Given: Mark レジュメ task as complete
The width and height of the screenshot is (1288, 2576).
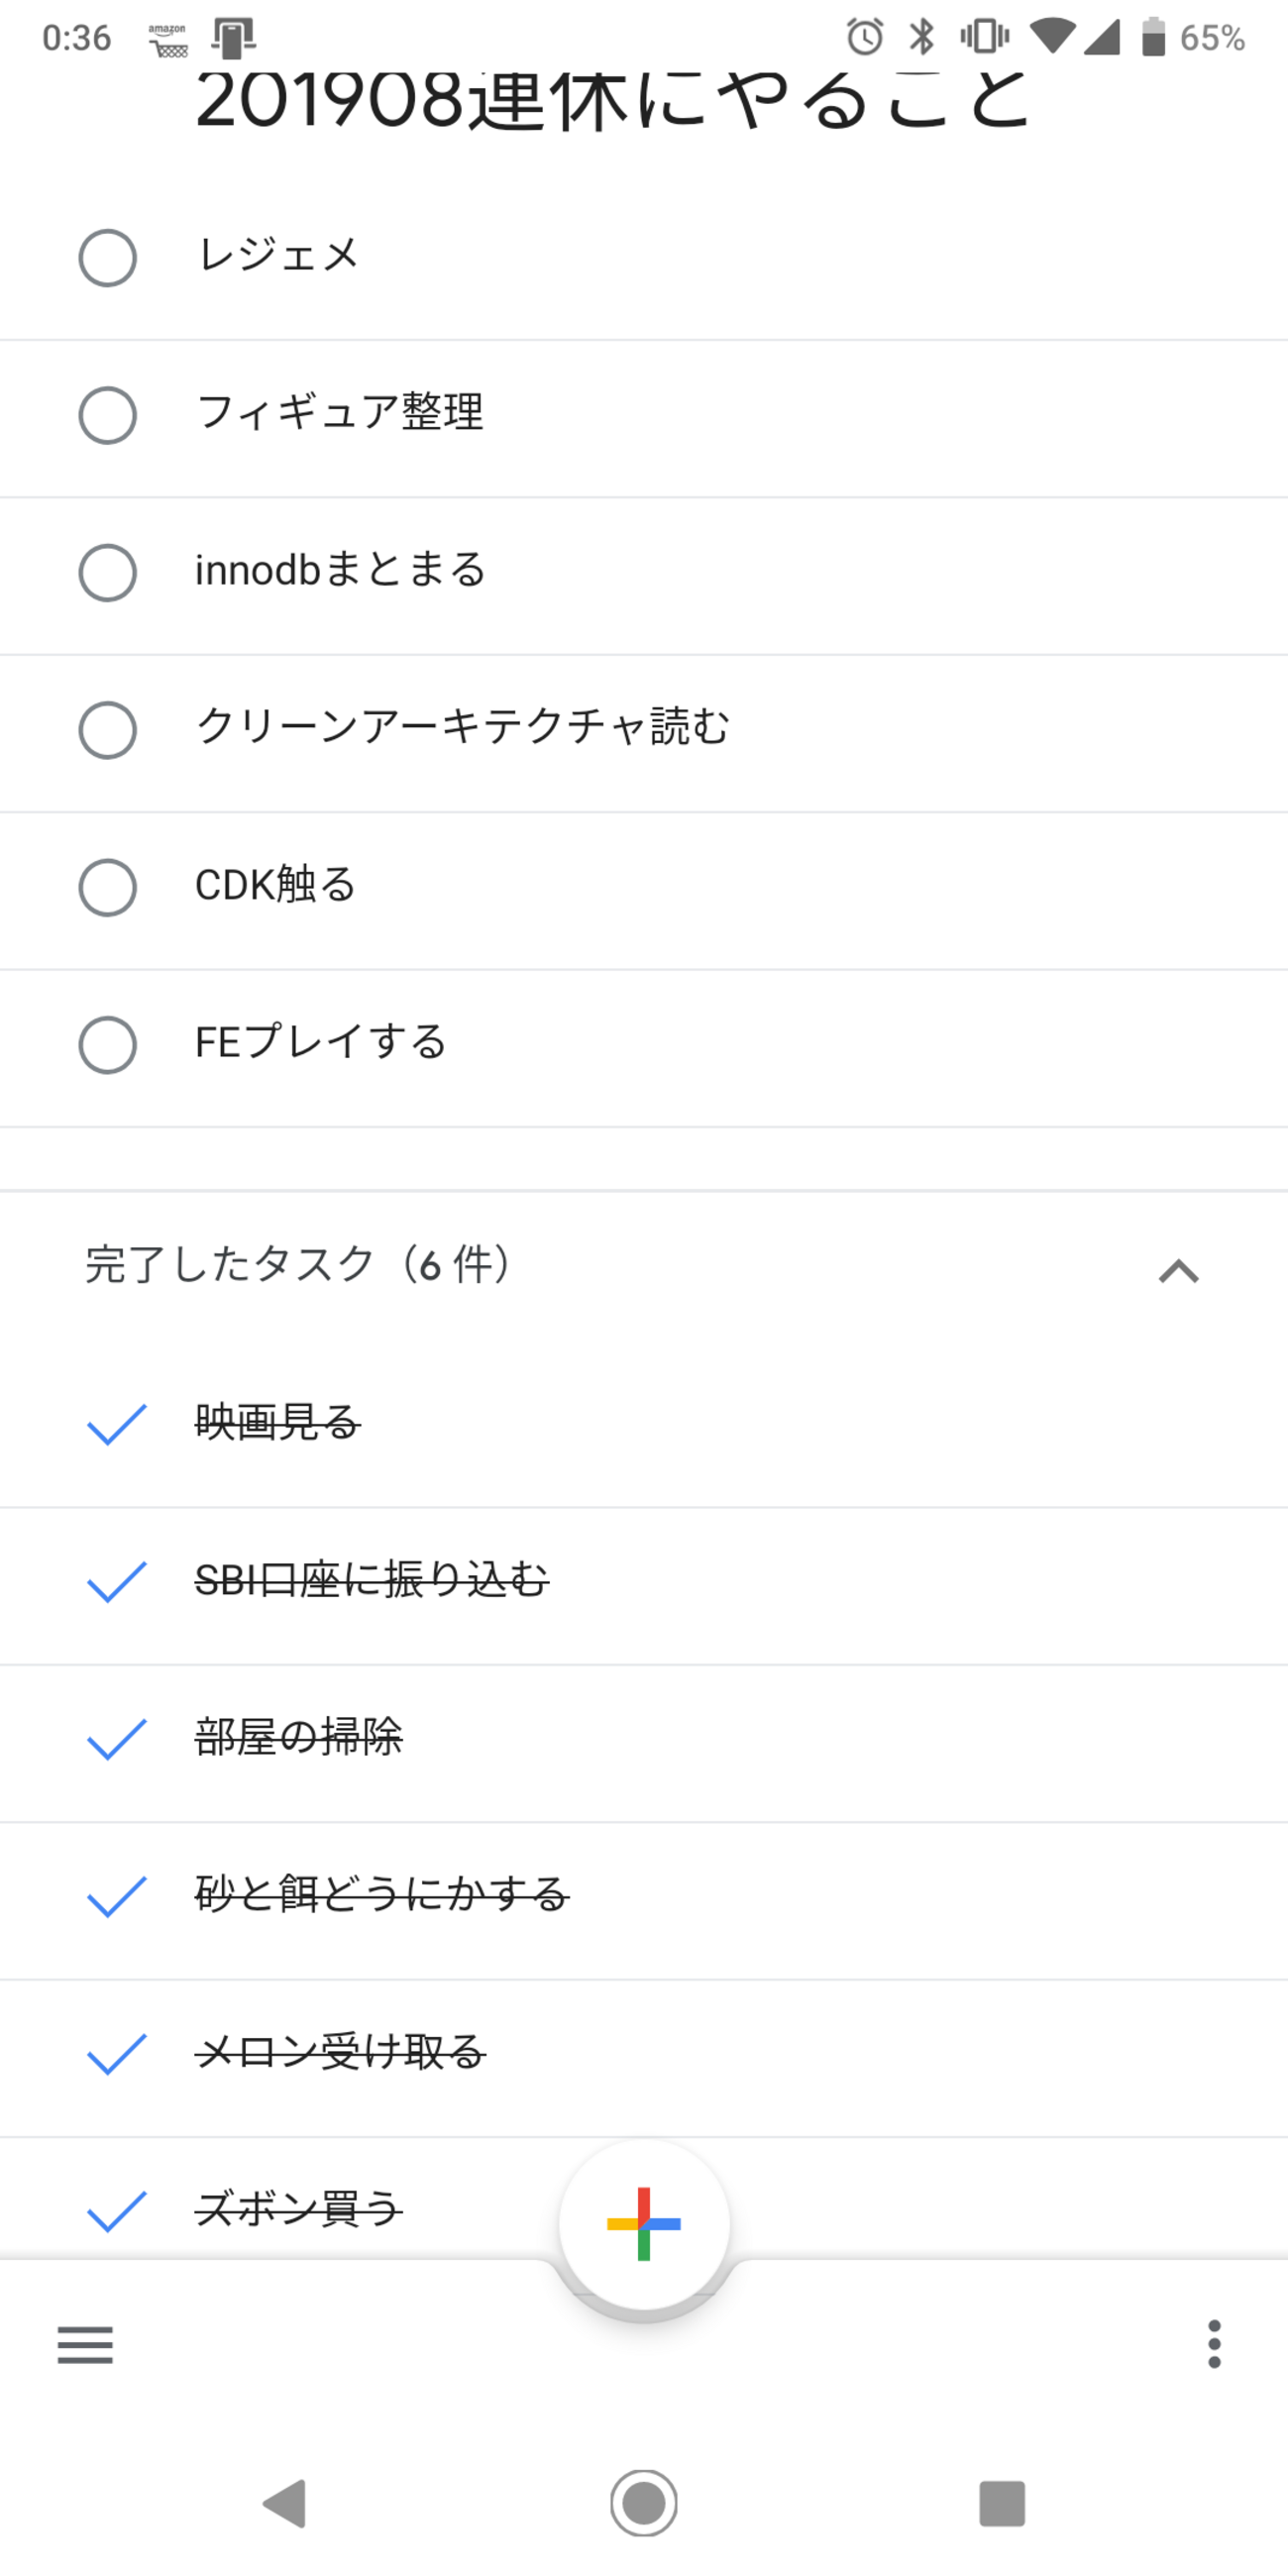Looking at the screenshot, I should click(108, 258).
